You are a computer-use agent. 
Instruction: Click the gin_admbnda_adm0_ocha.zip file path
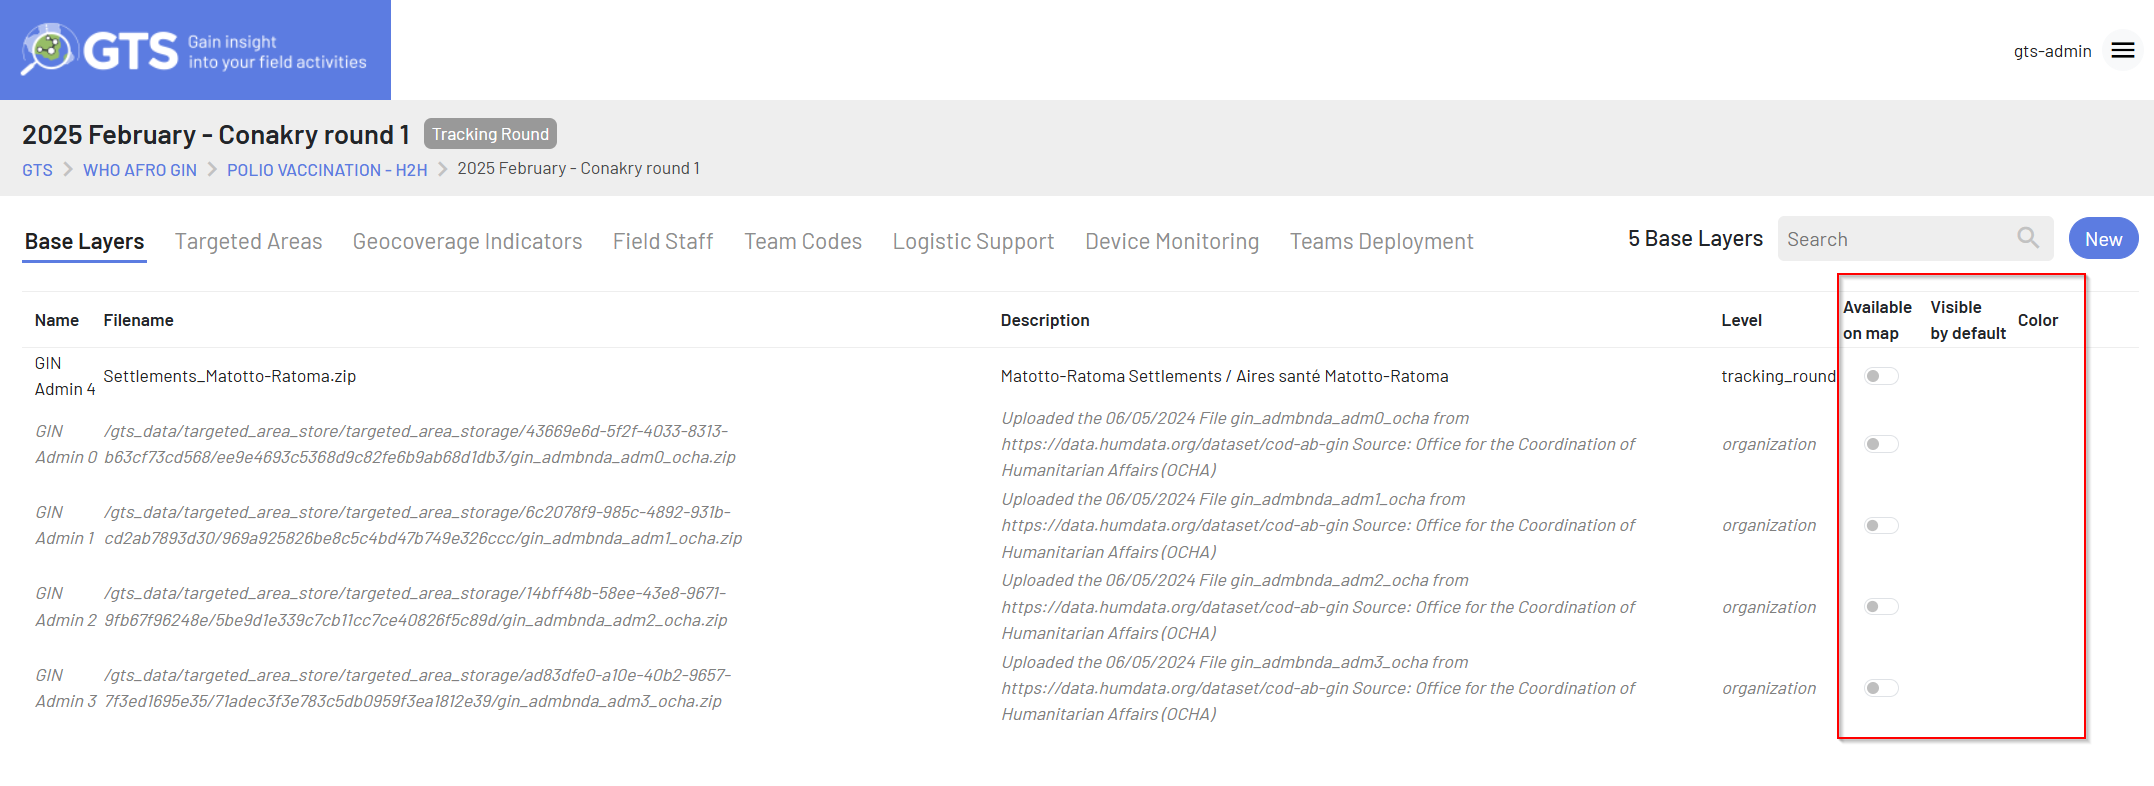[x=420, y=444]
